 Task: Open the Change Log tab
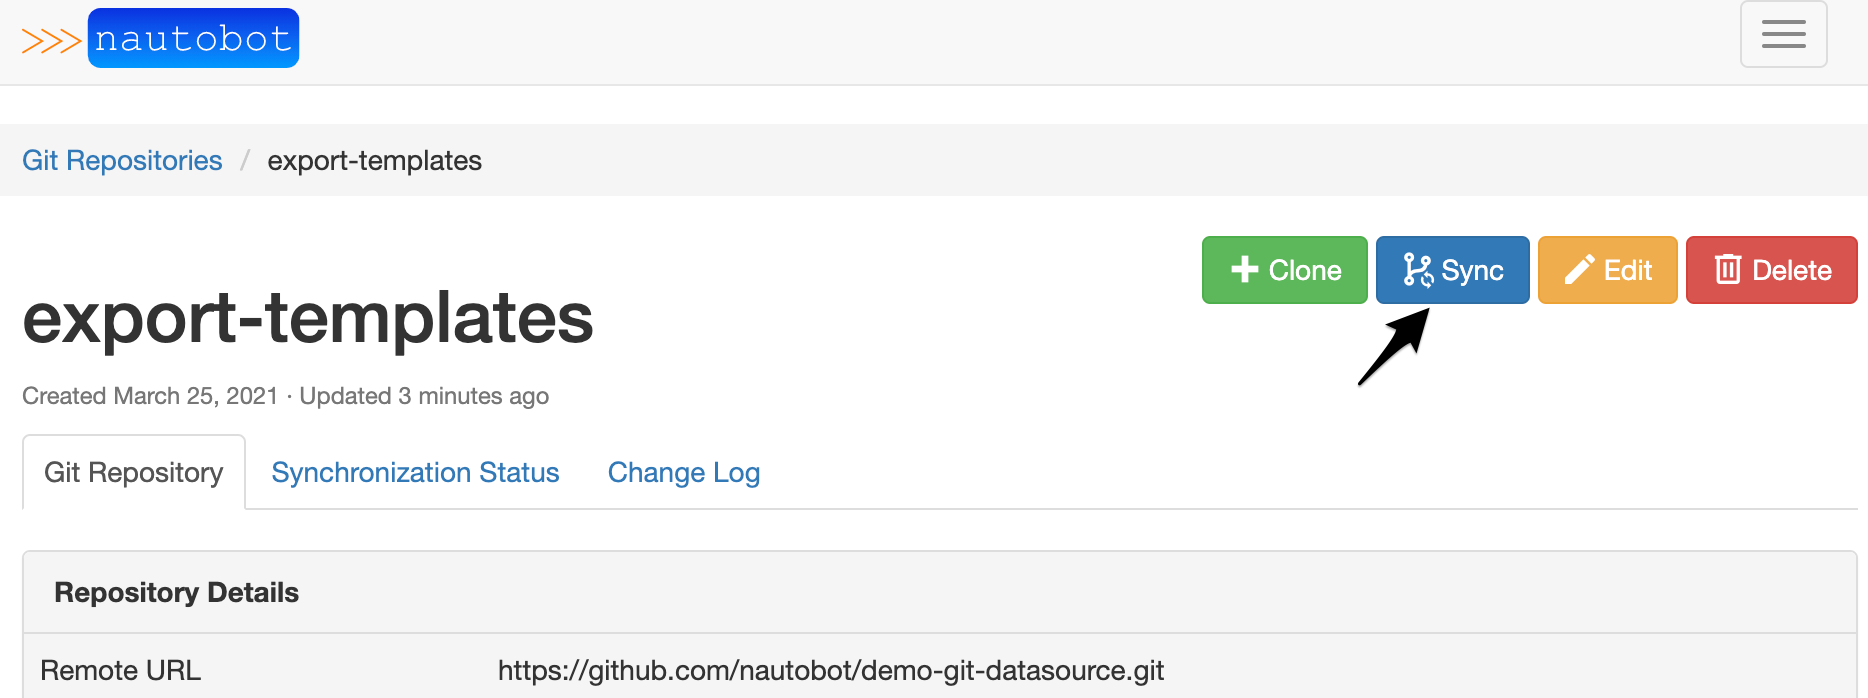(684, 472)
